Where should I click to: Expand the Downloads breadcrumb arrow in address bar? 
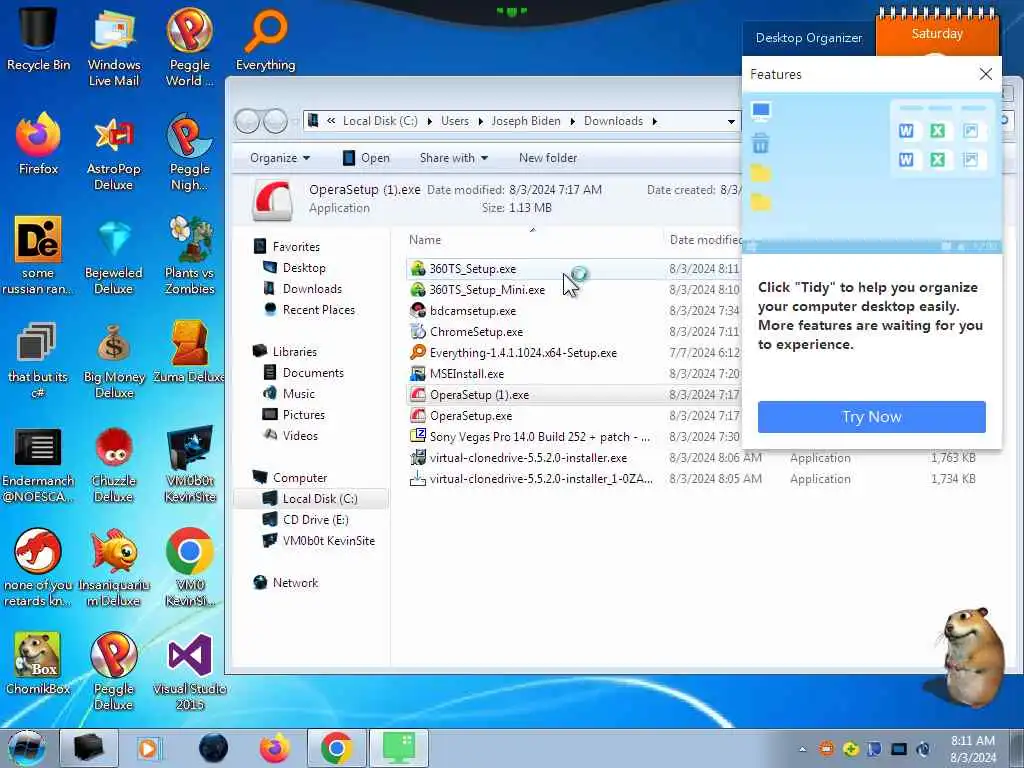click(x=654, y=121)
